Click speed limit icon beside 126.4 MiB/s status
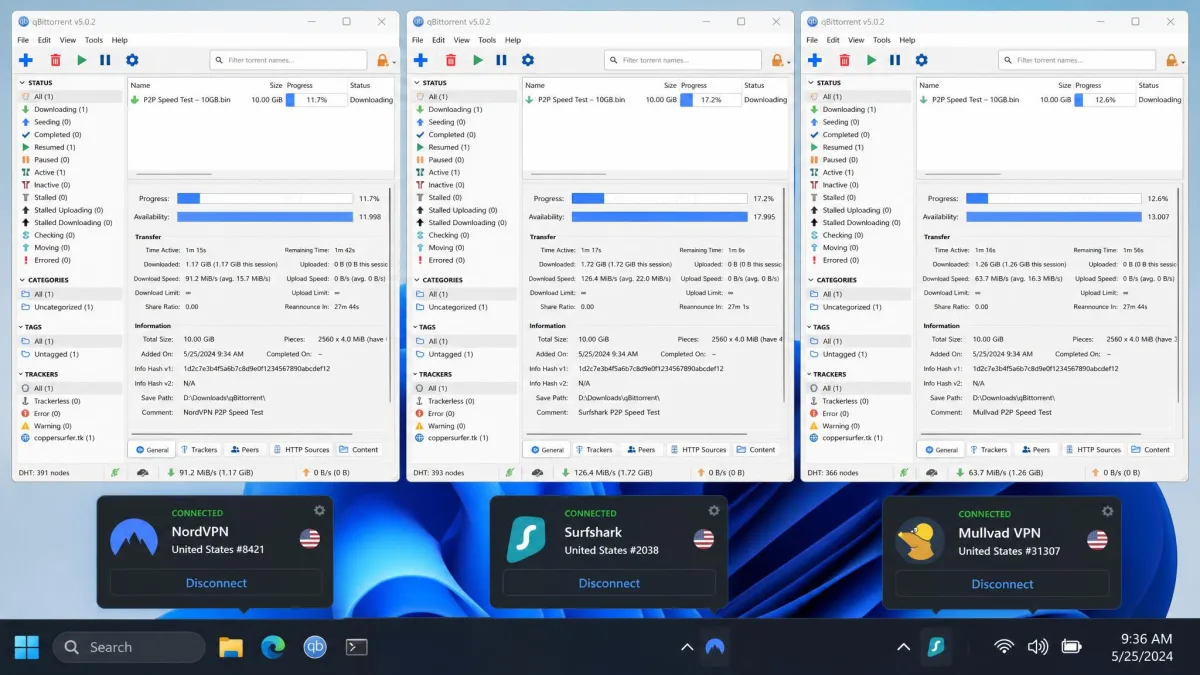 coord(538,472)
